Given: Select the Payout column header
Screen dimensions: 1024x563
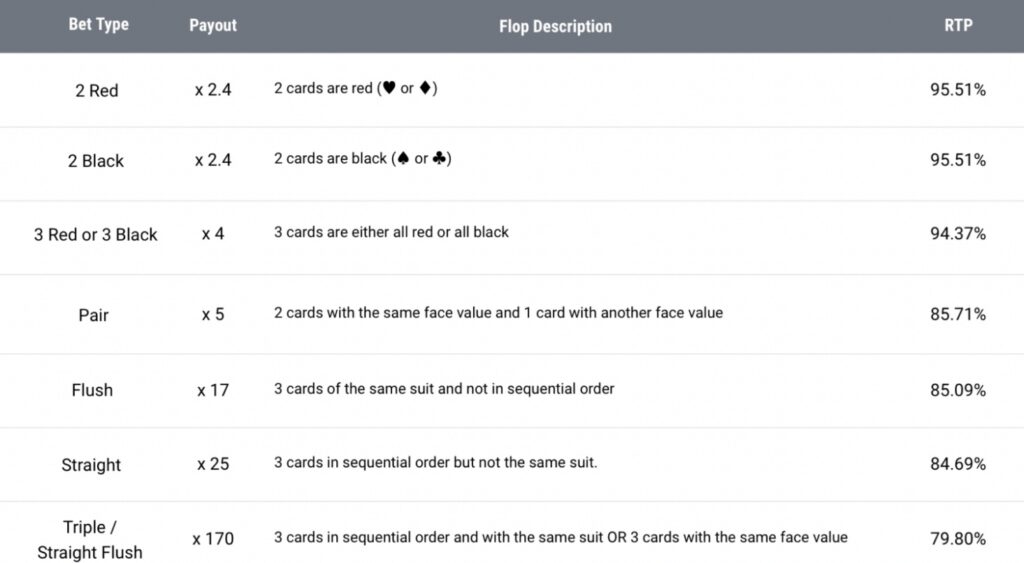Looking at the screenshot, I should [213, 25].
